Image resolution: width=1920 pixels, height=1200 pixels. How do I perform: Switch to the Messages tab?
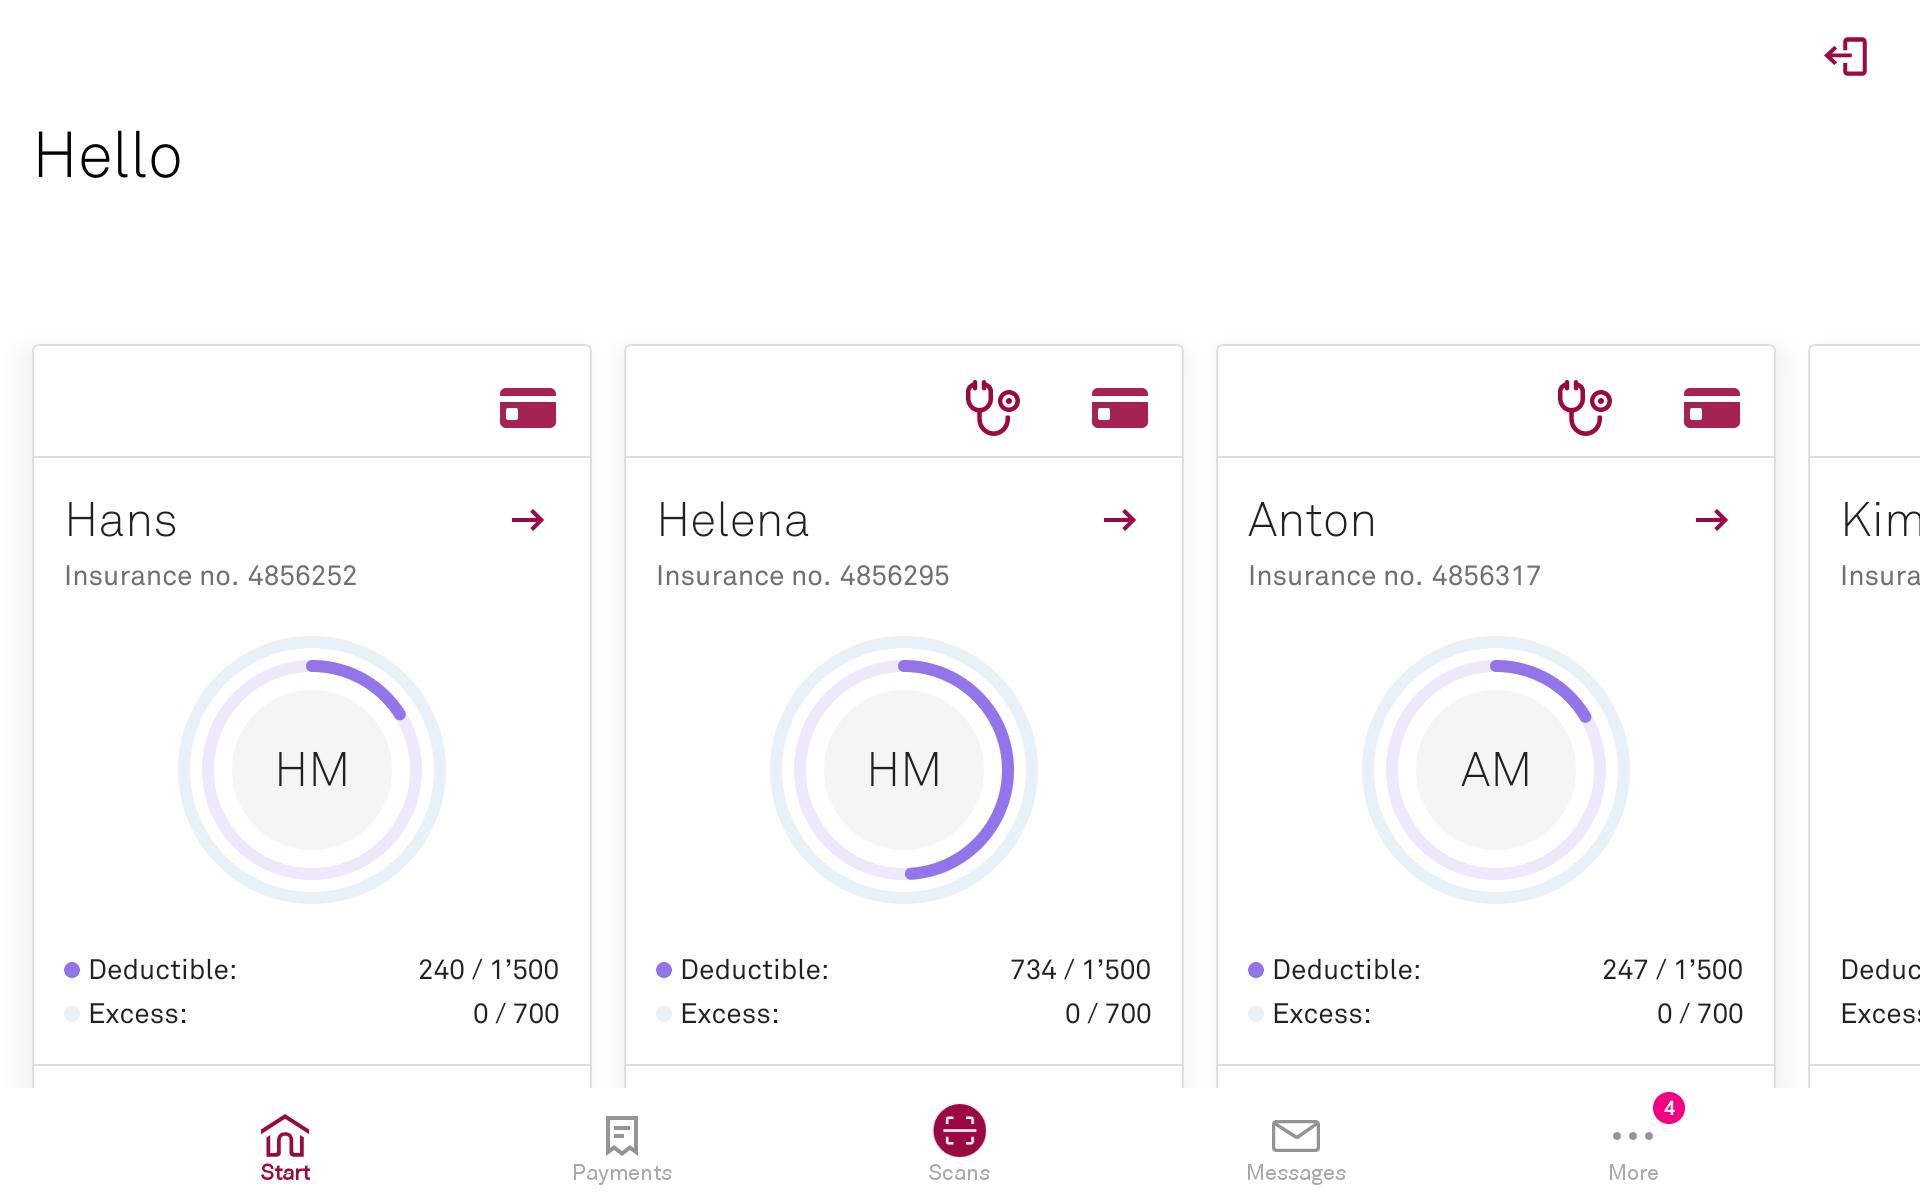click(x=1295, y=1148)
